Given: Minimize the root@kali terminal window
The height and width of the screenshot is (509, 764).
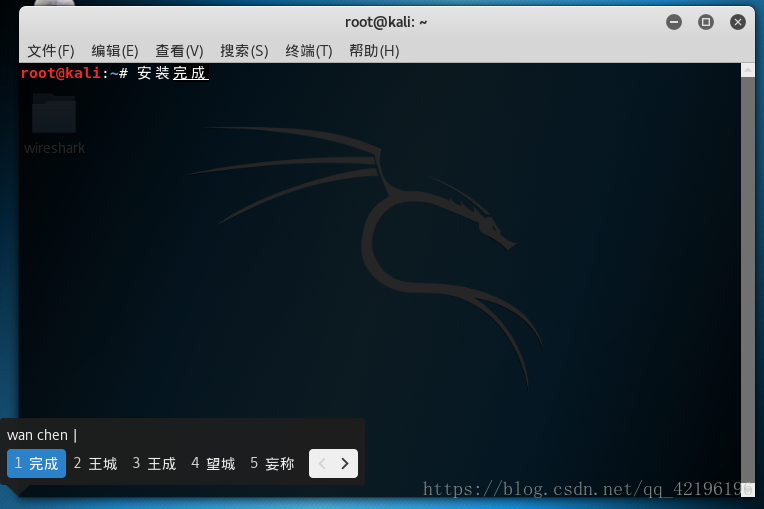Looking at the screenshot, I should (674, 22).
